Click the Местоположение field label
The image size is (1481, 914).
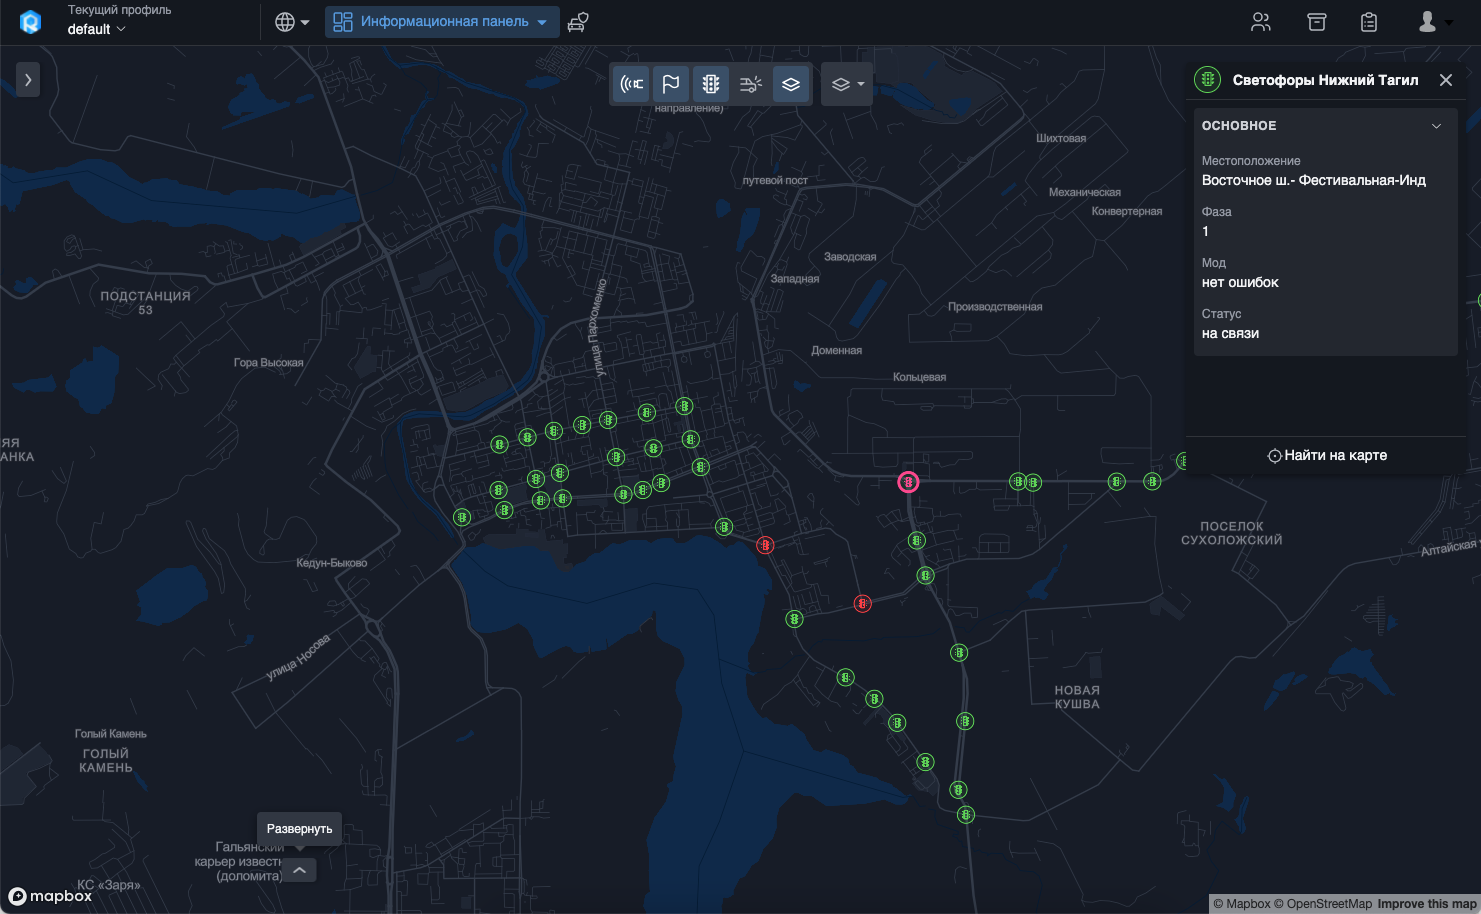1251,161
